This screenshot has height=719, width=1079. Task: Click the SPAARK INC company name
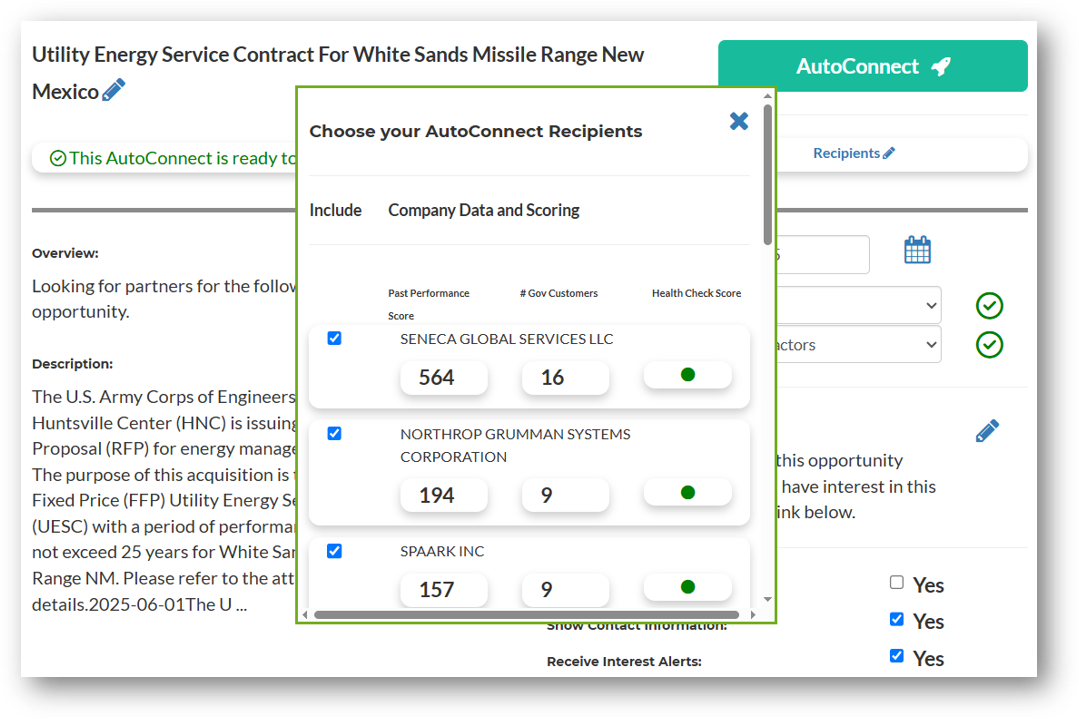coord(442,551)
